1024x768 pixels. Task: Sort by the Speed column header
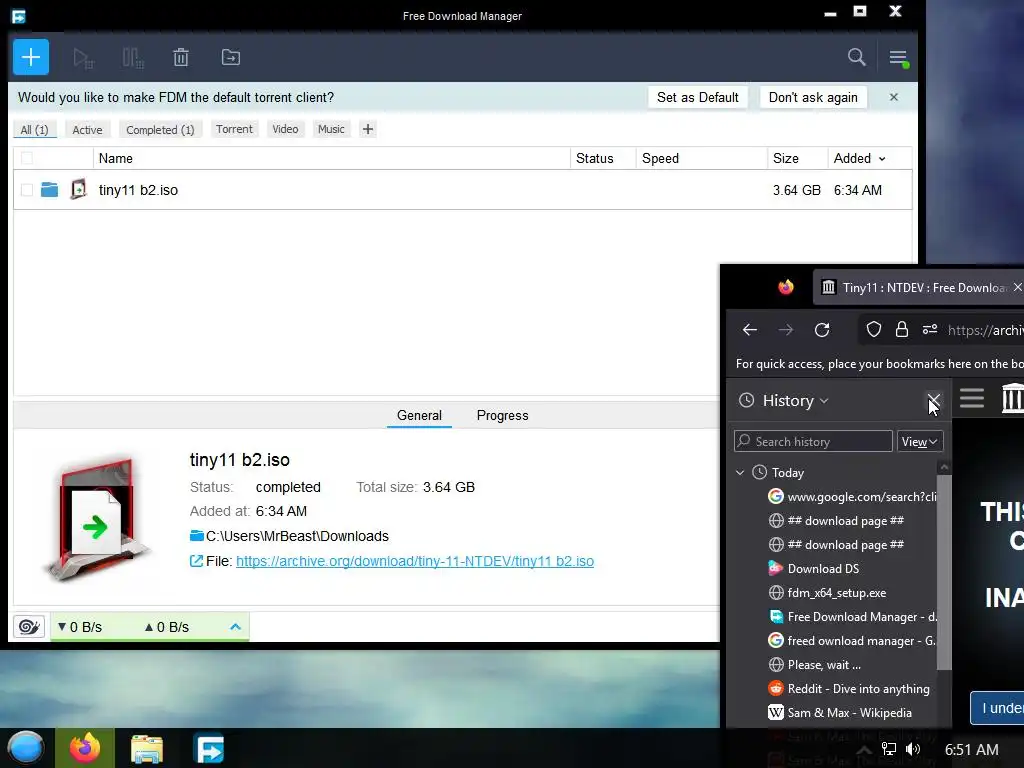pyautogui.click(x=660, y=159)
